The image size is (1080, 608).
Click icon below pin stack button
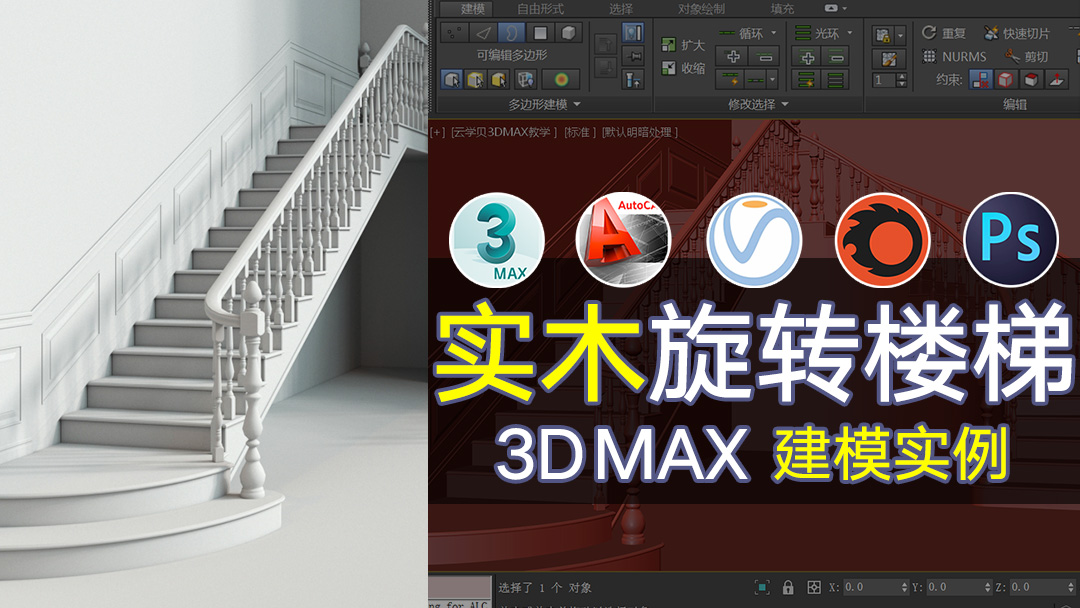[x=632, y=80]
